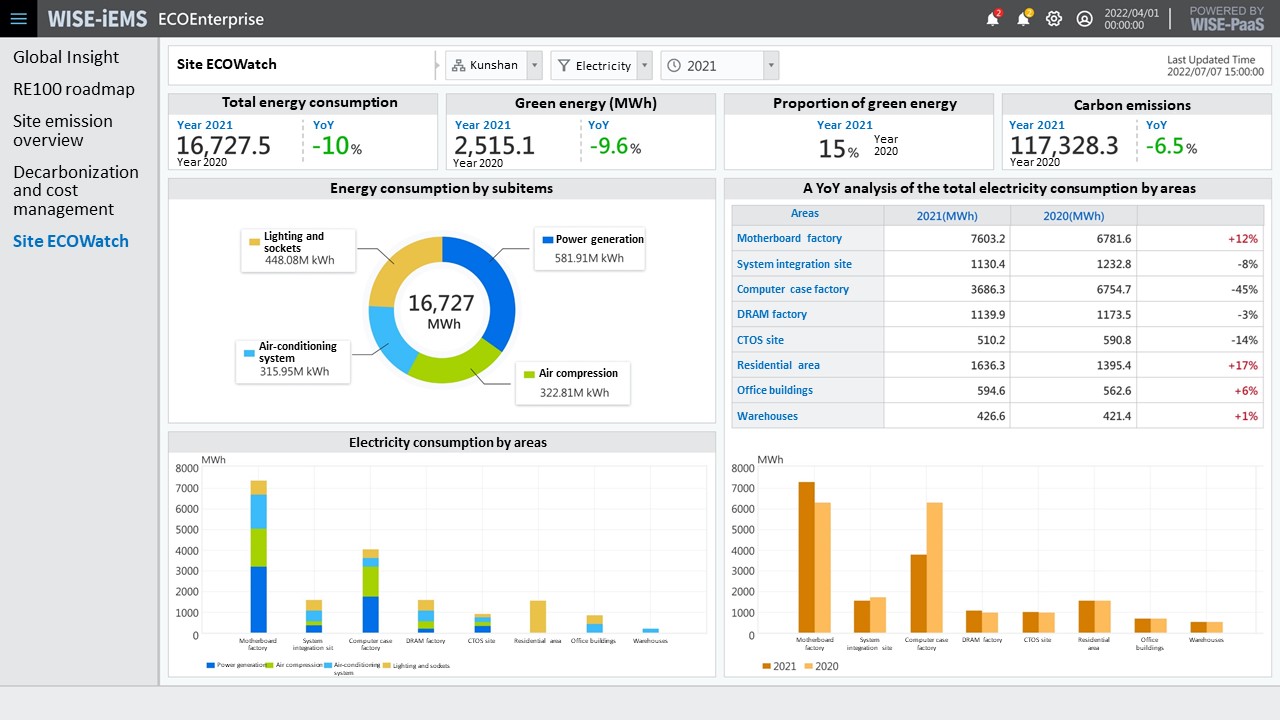Open the settings gear
The height and width of the screenshot is (720, 1280).
[1054, 18]
